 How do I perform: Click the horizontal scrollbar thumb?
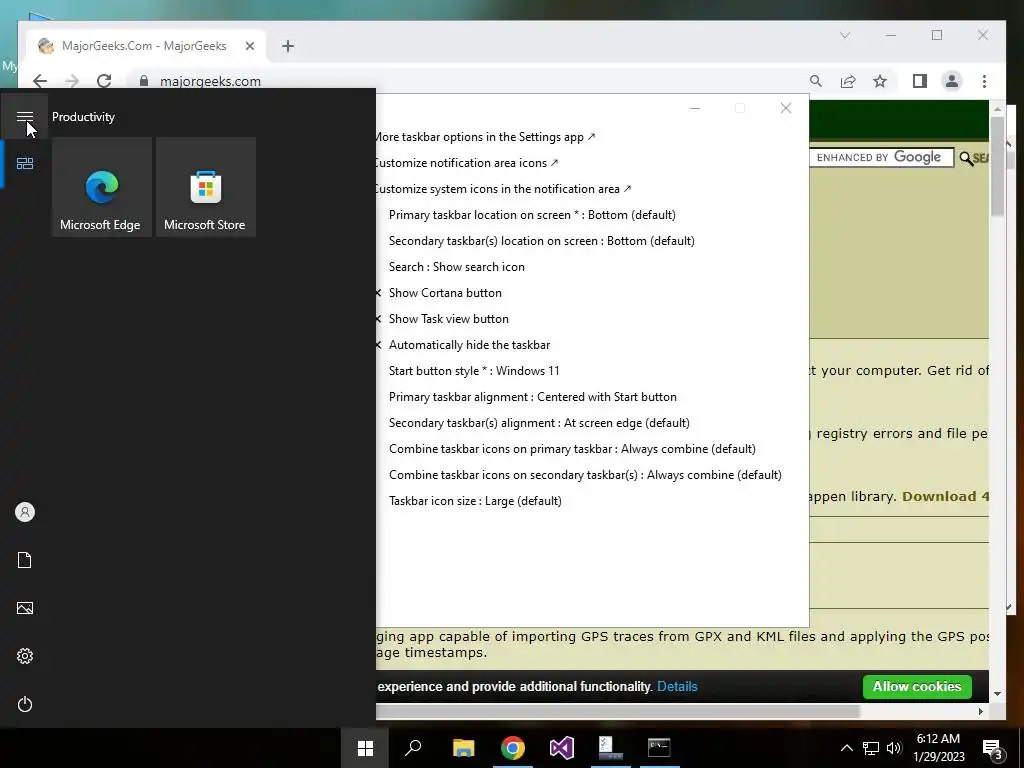click(x=617, y=711)
